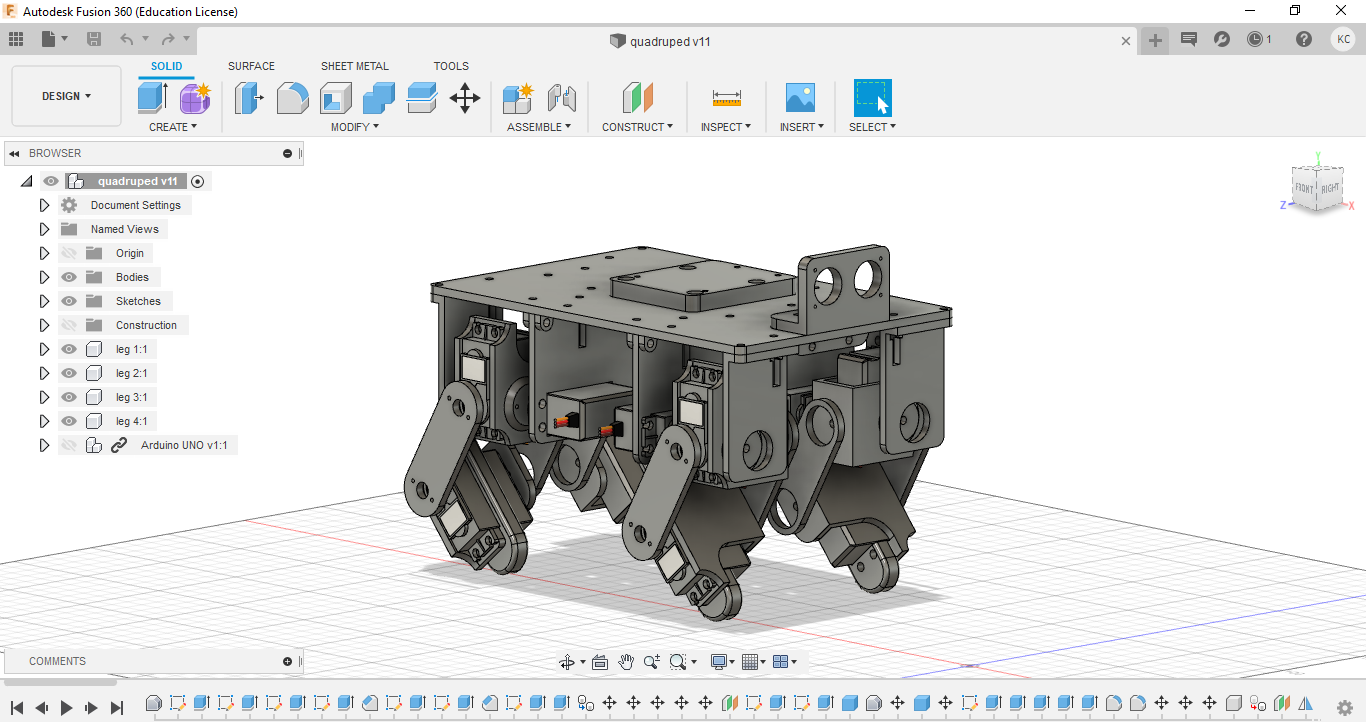Open the DESIGN workspace dropdown
1366x722 pixels.
[66, 95]
